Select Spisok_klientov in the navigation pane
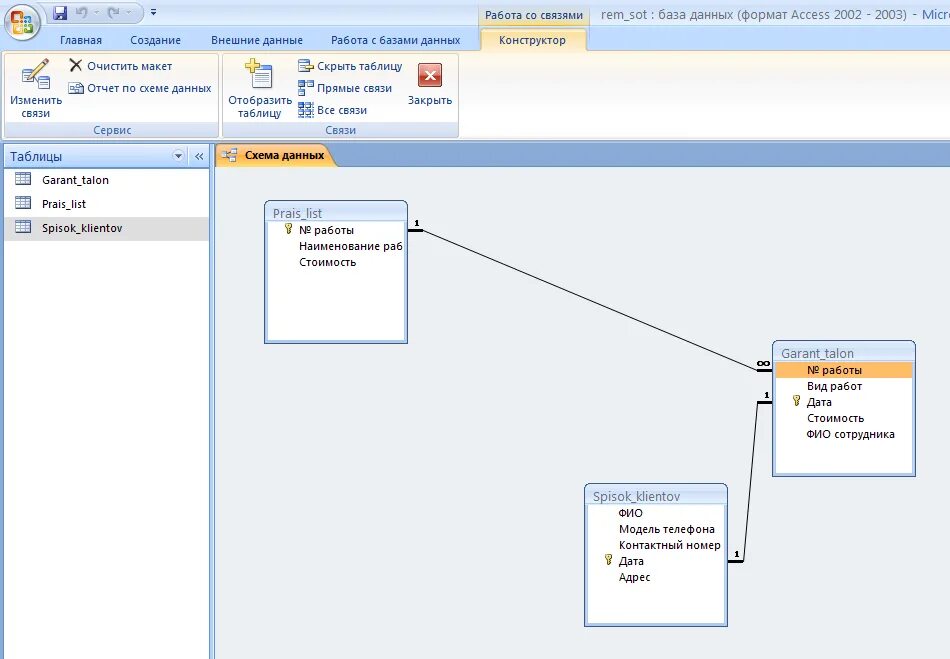The width and height of the screenshot is (950, 659). [107, 228]
